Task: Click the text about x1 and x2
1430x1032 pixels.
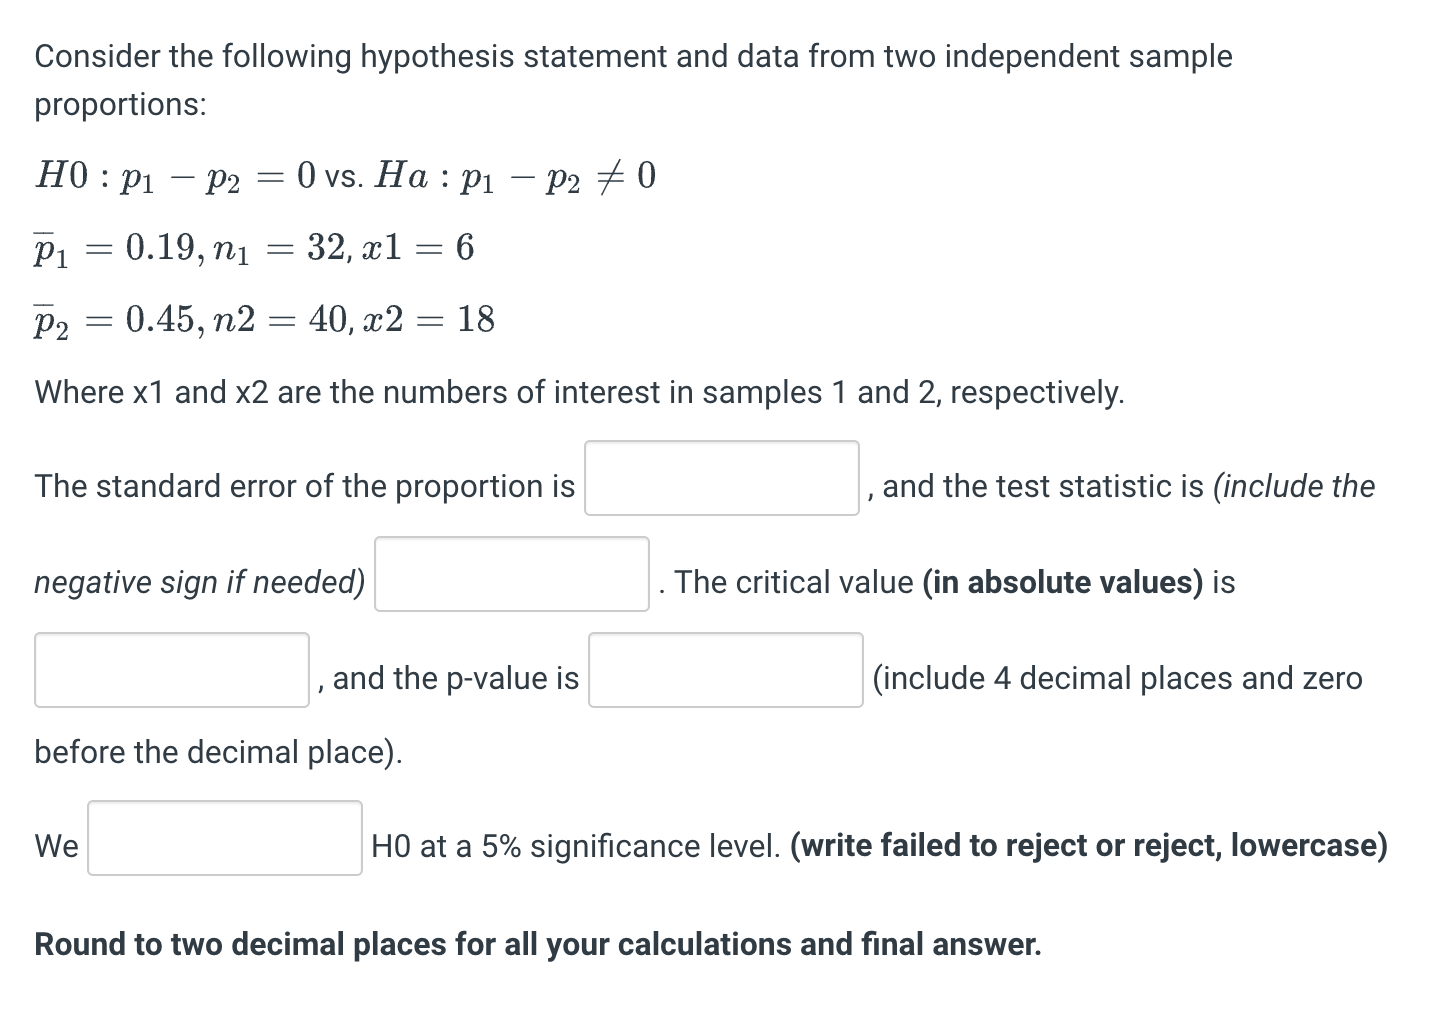Action: coord(578,392)
